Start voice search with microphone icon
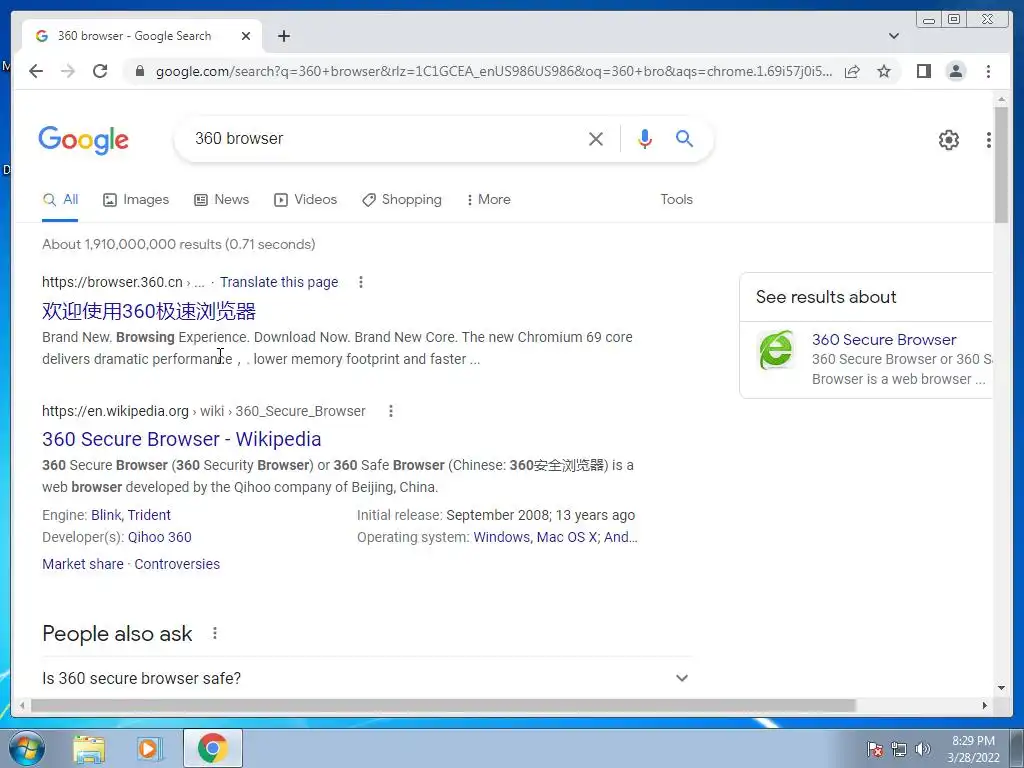The width and height of the screenshot is (1024, 768). coord(645,138)
